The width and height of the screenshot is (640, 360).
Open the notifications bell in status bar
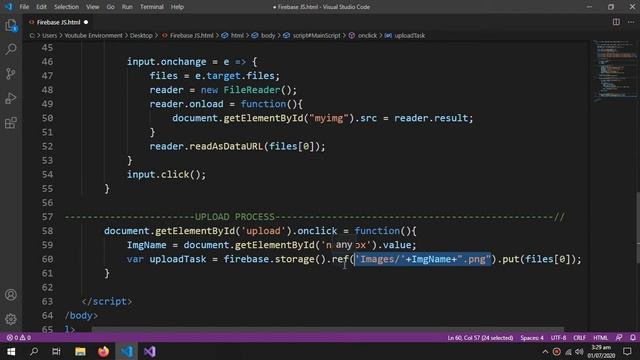(x=633, y=338)
